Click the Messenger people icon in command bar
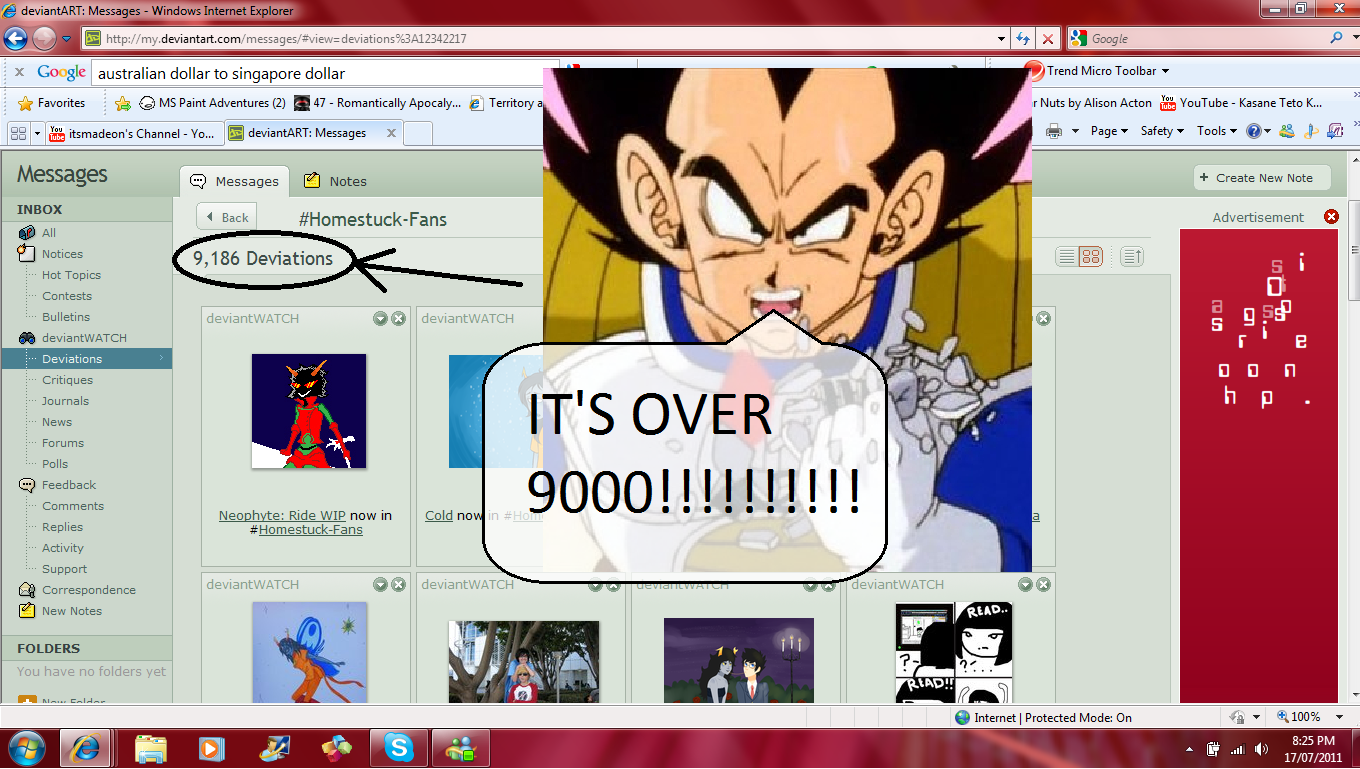This screenshot has width=1360, height=769. pyautogui.click(x=1287, y=131)
